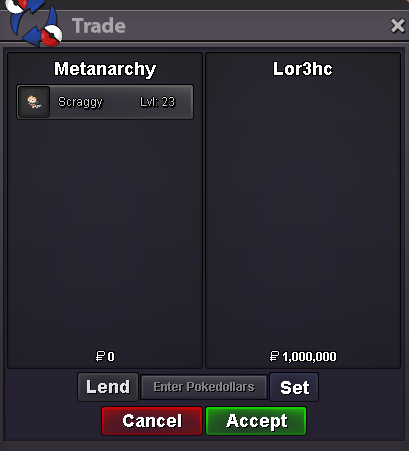Viewport: 409px width, 451px height.
Task: Click the empty area below Scraggy in Metanarchy's panel
Action: pyautogui.click(x=105, y=233)
